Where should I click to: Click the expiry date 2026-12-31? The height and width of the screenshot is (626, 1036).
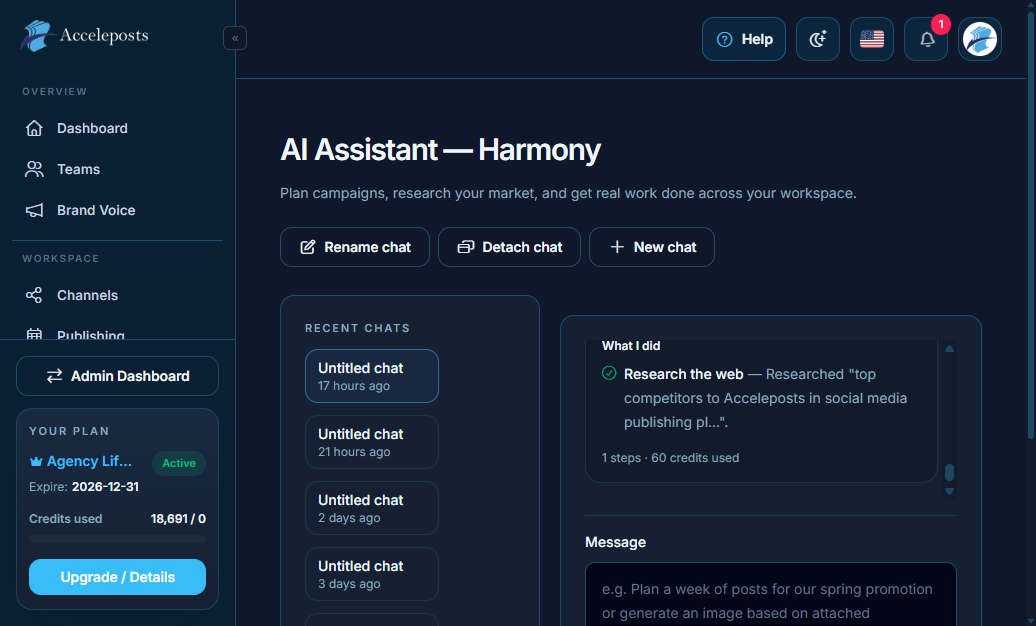coord(105,487)
